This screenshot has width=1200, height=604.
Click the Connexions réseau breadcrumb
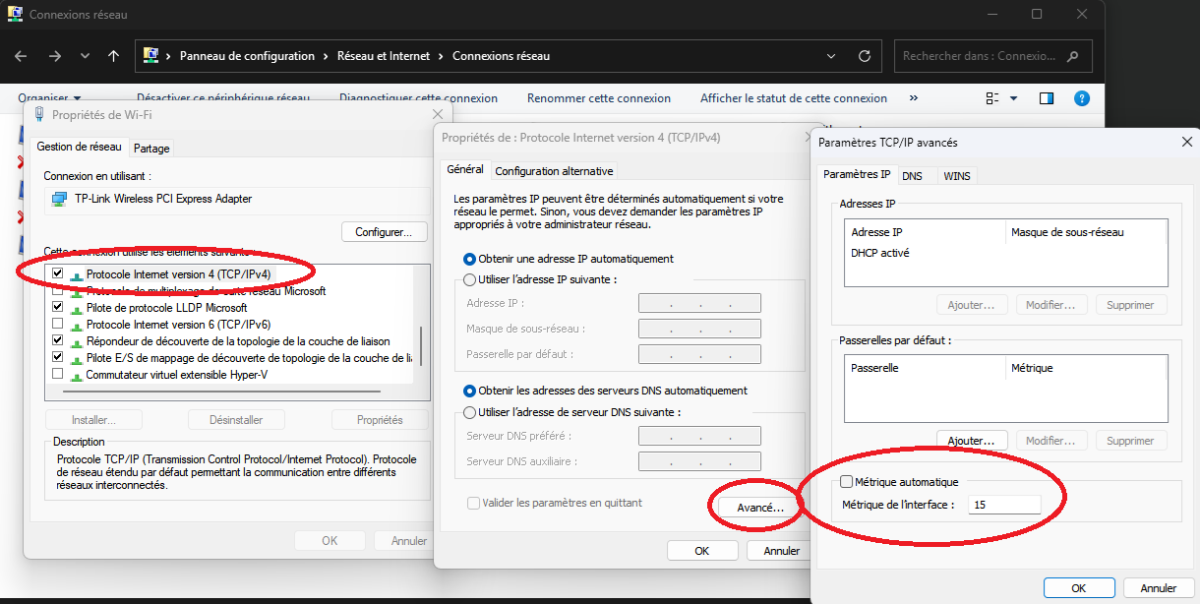coord(501,56)
